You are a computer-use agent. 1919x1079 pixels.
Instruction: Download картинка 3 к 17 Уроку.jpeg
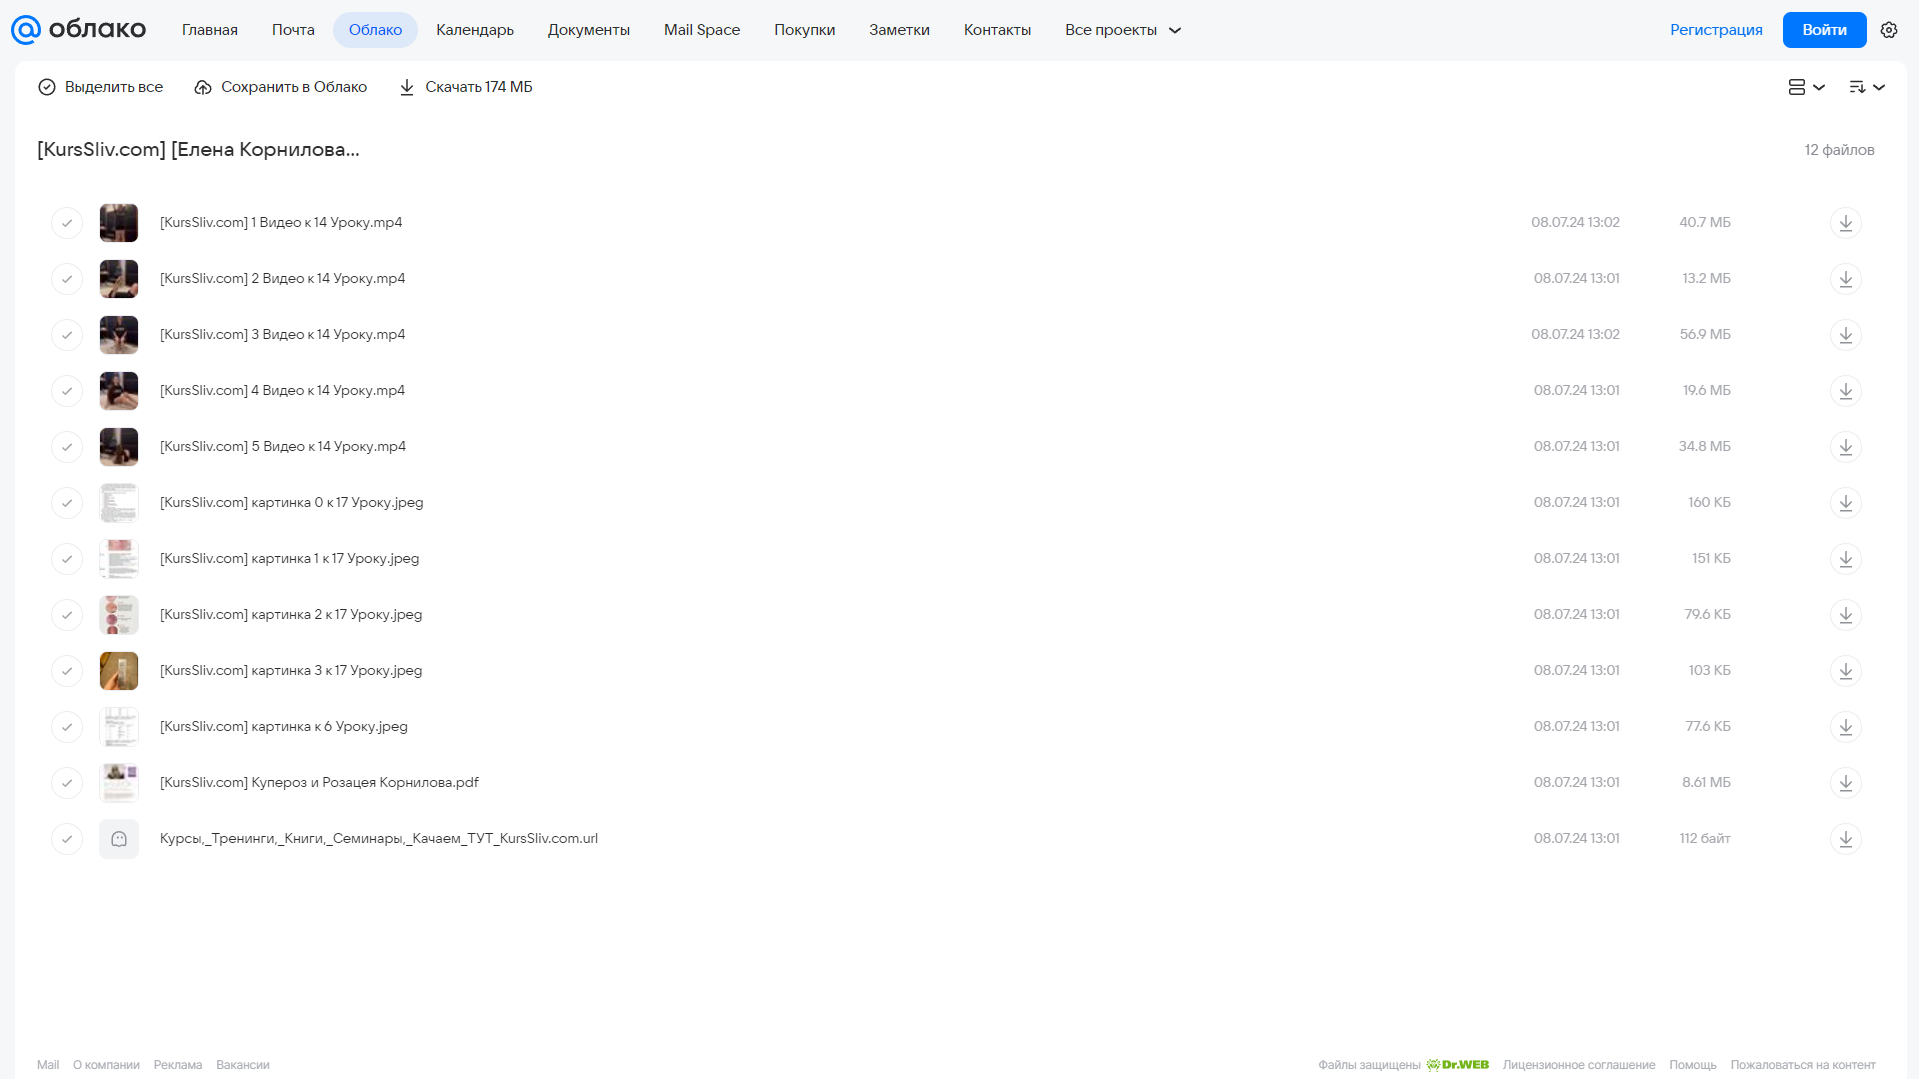(1845, 671)
